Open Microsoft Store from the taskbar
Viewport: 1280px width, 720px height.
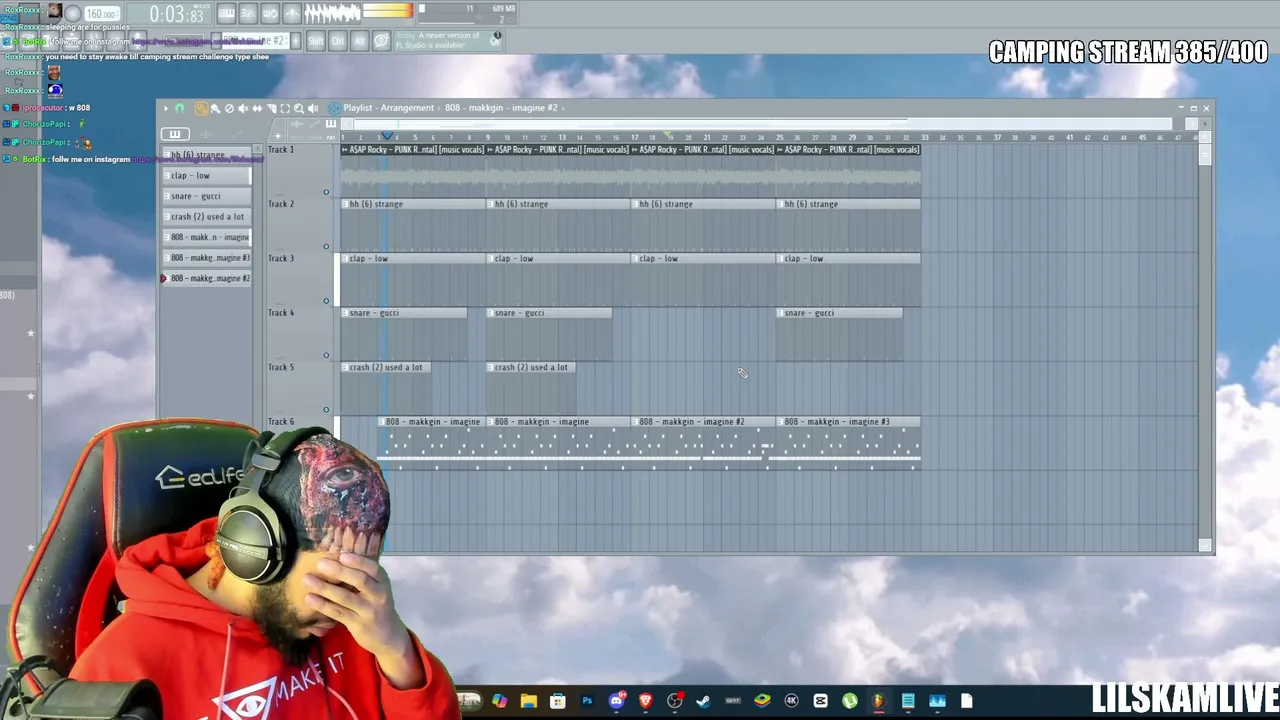tap(558, 701)
